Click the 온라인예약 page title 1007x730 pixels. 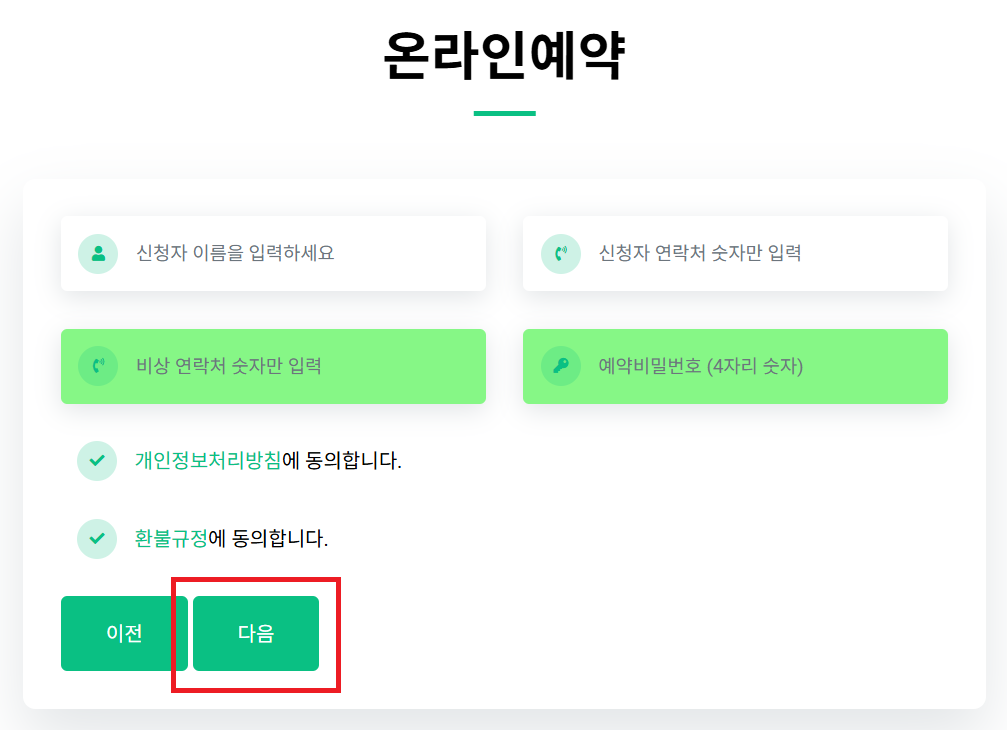503,55
